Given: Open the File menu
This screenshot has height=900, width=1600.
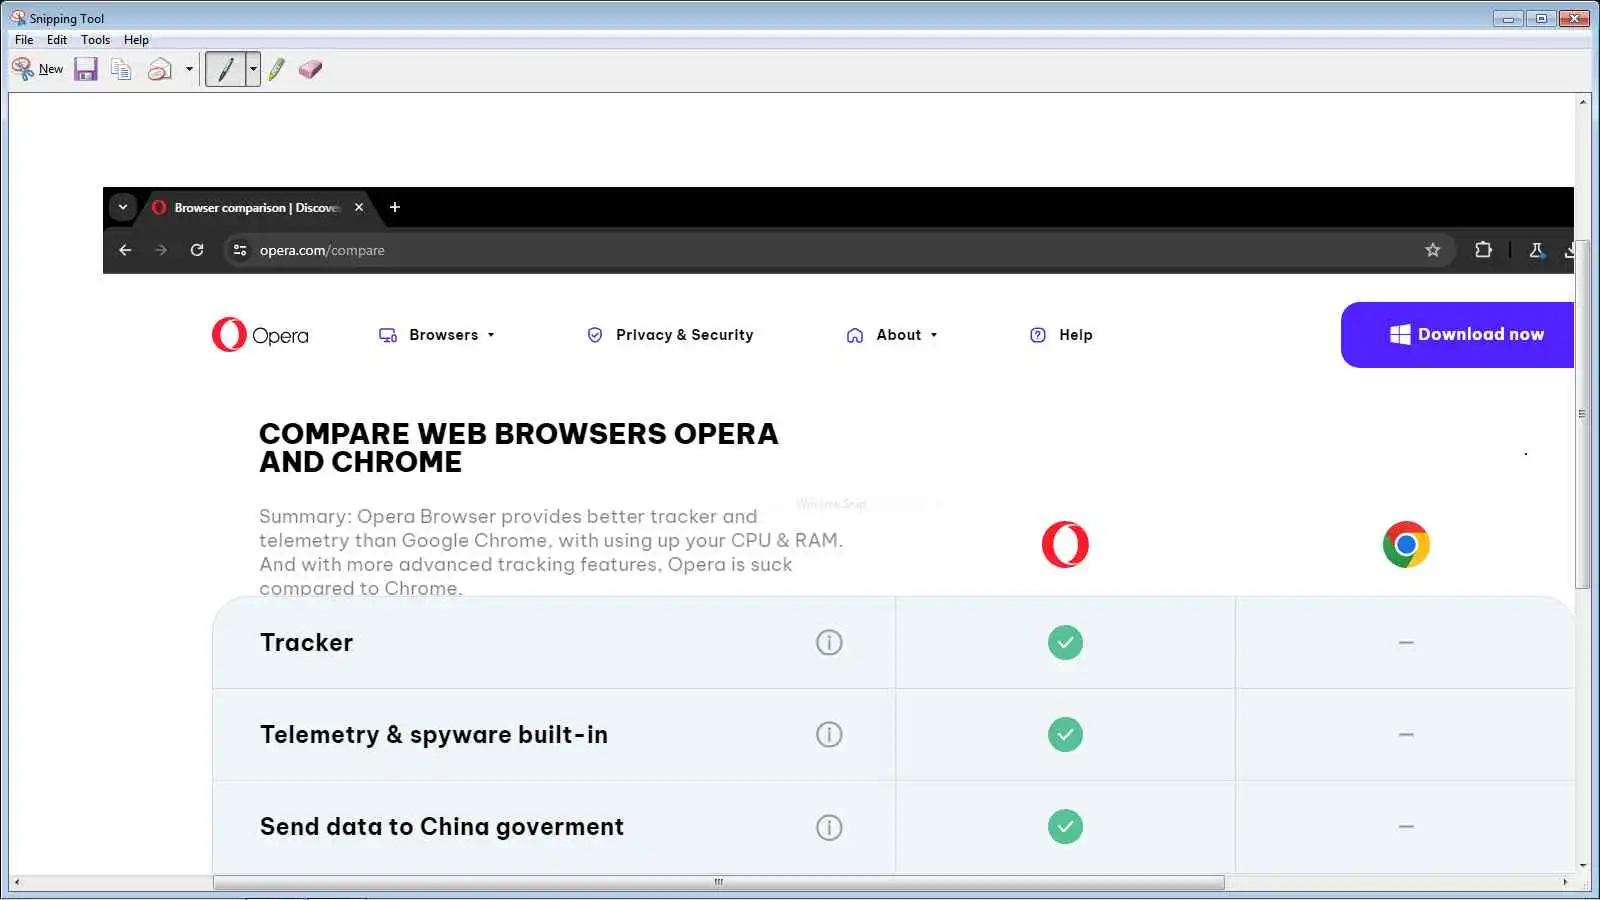Looking at the screenshot, I should [x=24, y=40].
